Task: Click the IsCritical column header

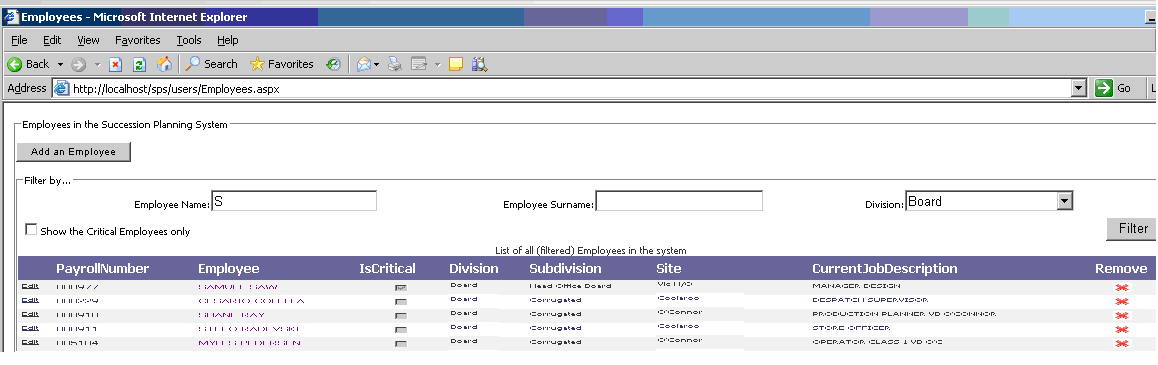Action: pyautogui.click(x=388, y=268)
